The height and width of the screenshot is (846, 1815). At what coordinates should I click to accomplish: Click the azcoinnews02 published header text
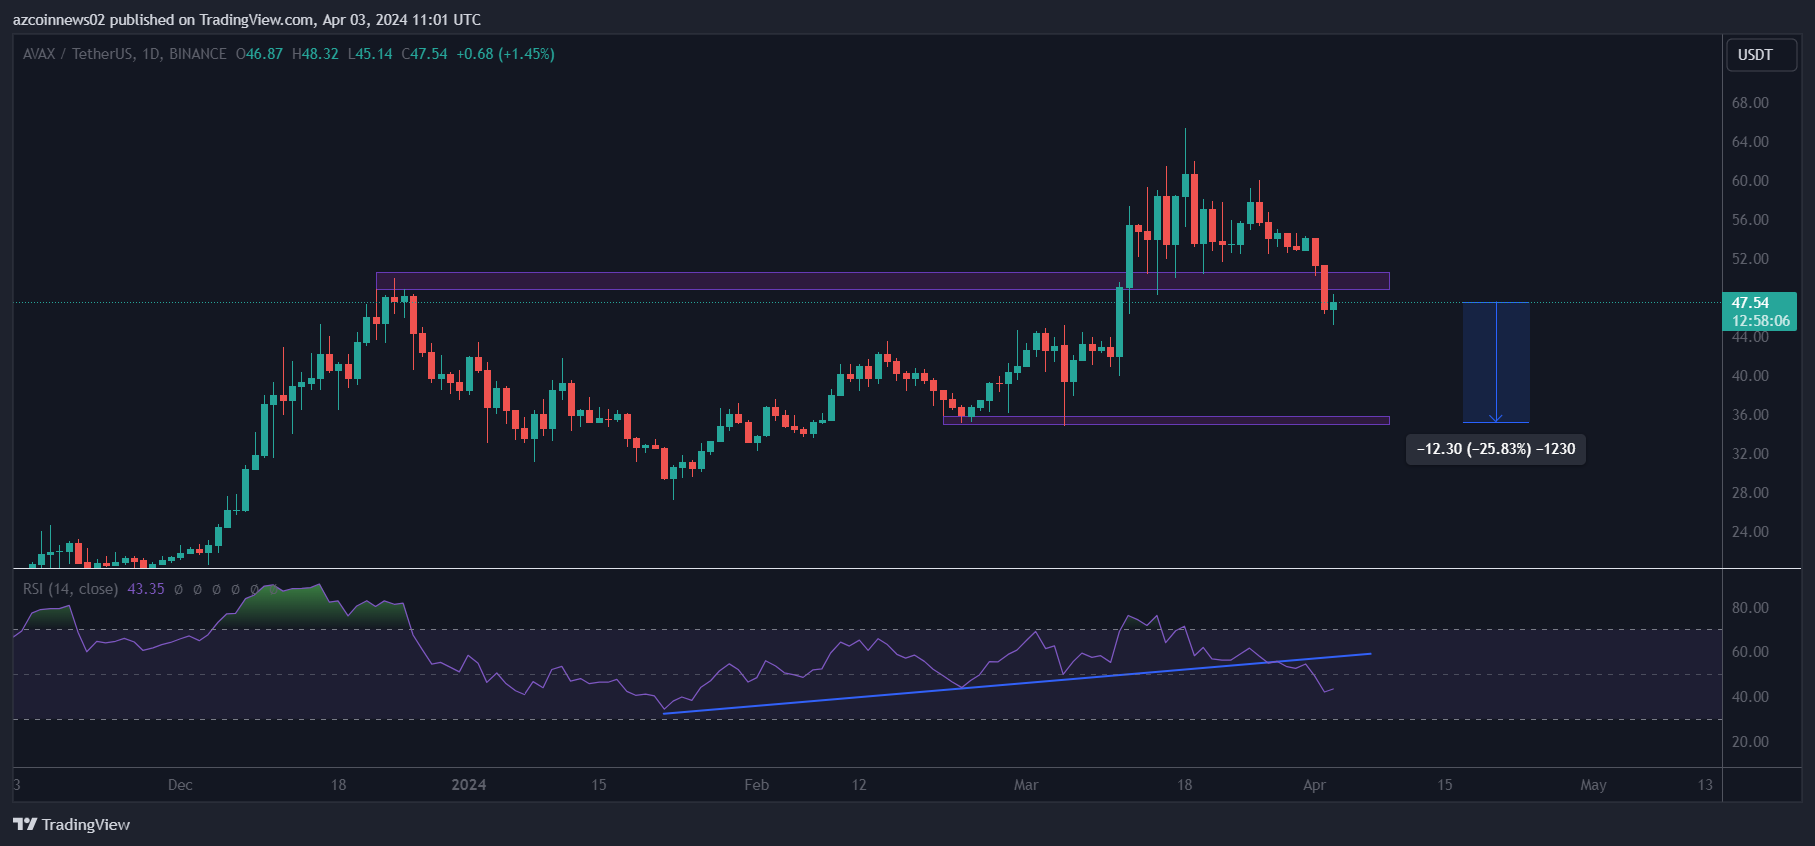coord(246,20)
